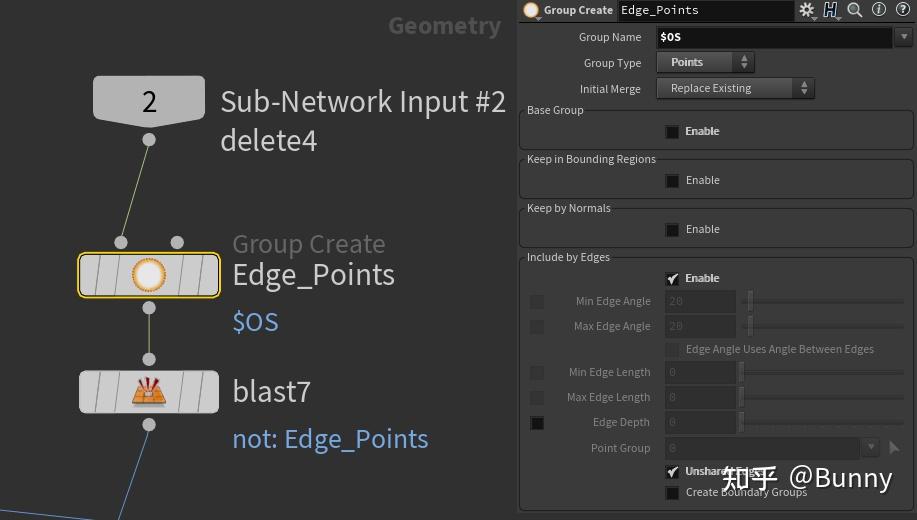Image resolution: width=917 pixels, height=520 pixels.
Task: Select the Edge_Points group node icon
Action: (149, 275)
